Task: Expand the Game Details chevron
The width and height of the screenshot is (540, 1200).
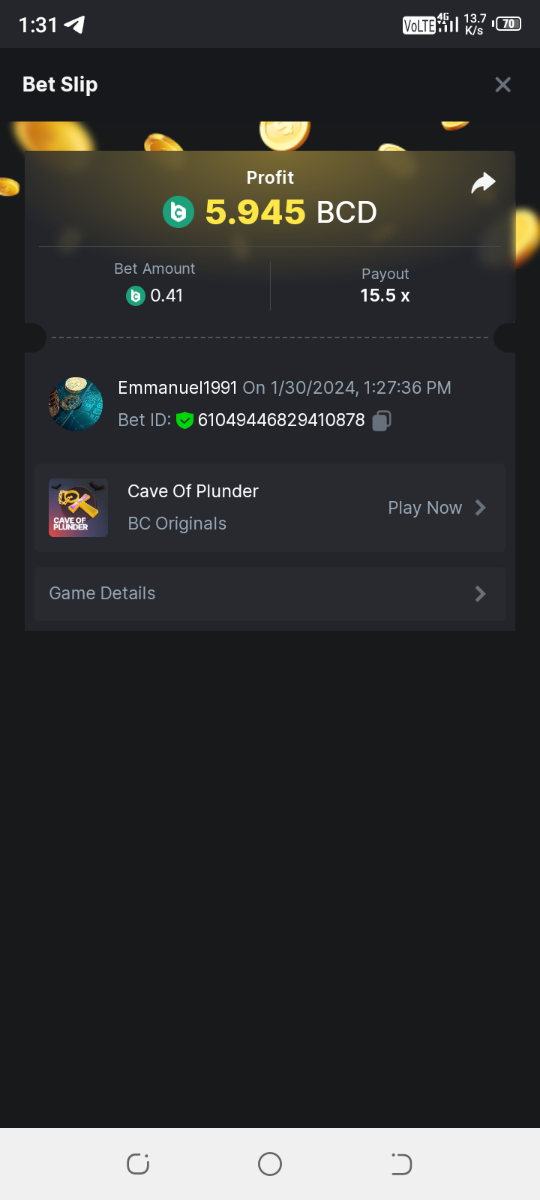Action: click(480, 594)
